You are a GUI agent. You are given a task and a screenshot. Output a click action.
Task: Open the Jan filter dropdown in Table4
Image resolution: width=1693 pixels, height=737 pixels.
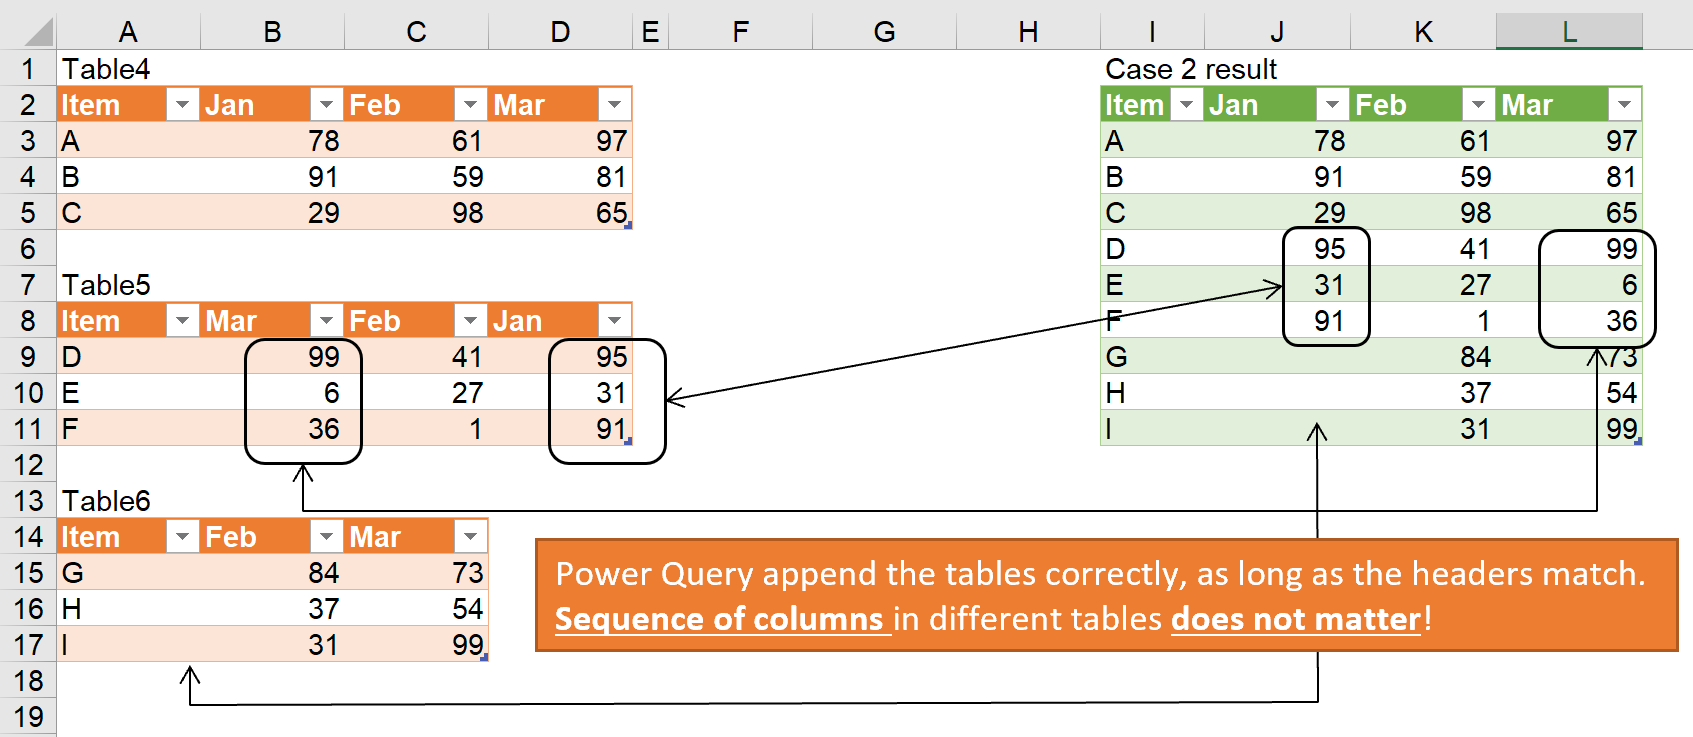coord(326,105)
